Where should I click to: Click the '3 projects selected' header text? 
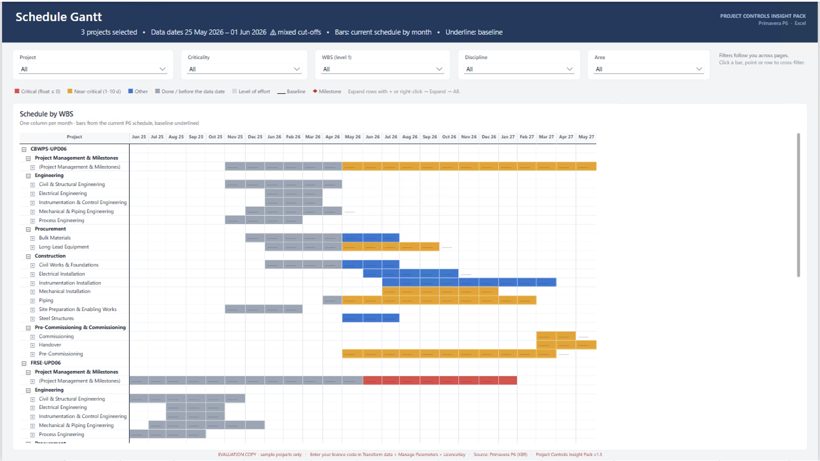109,32
